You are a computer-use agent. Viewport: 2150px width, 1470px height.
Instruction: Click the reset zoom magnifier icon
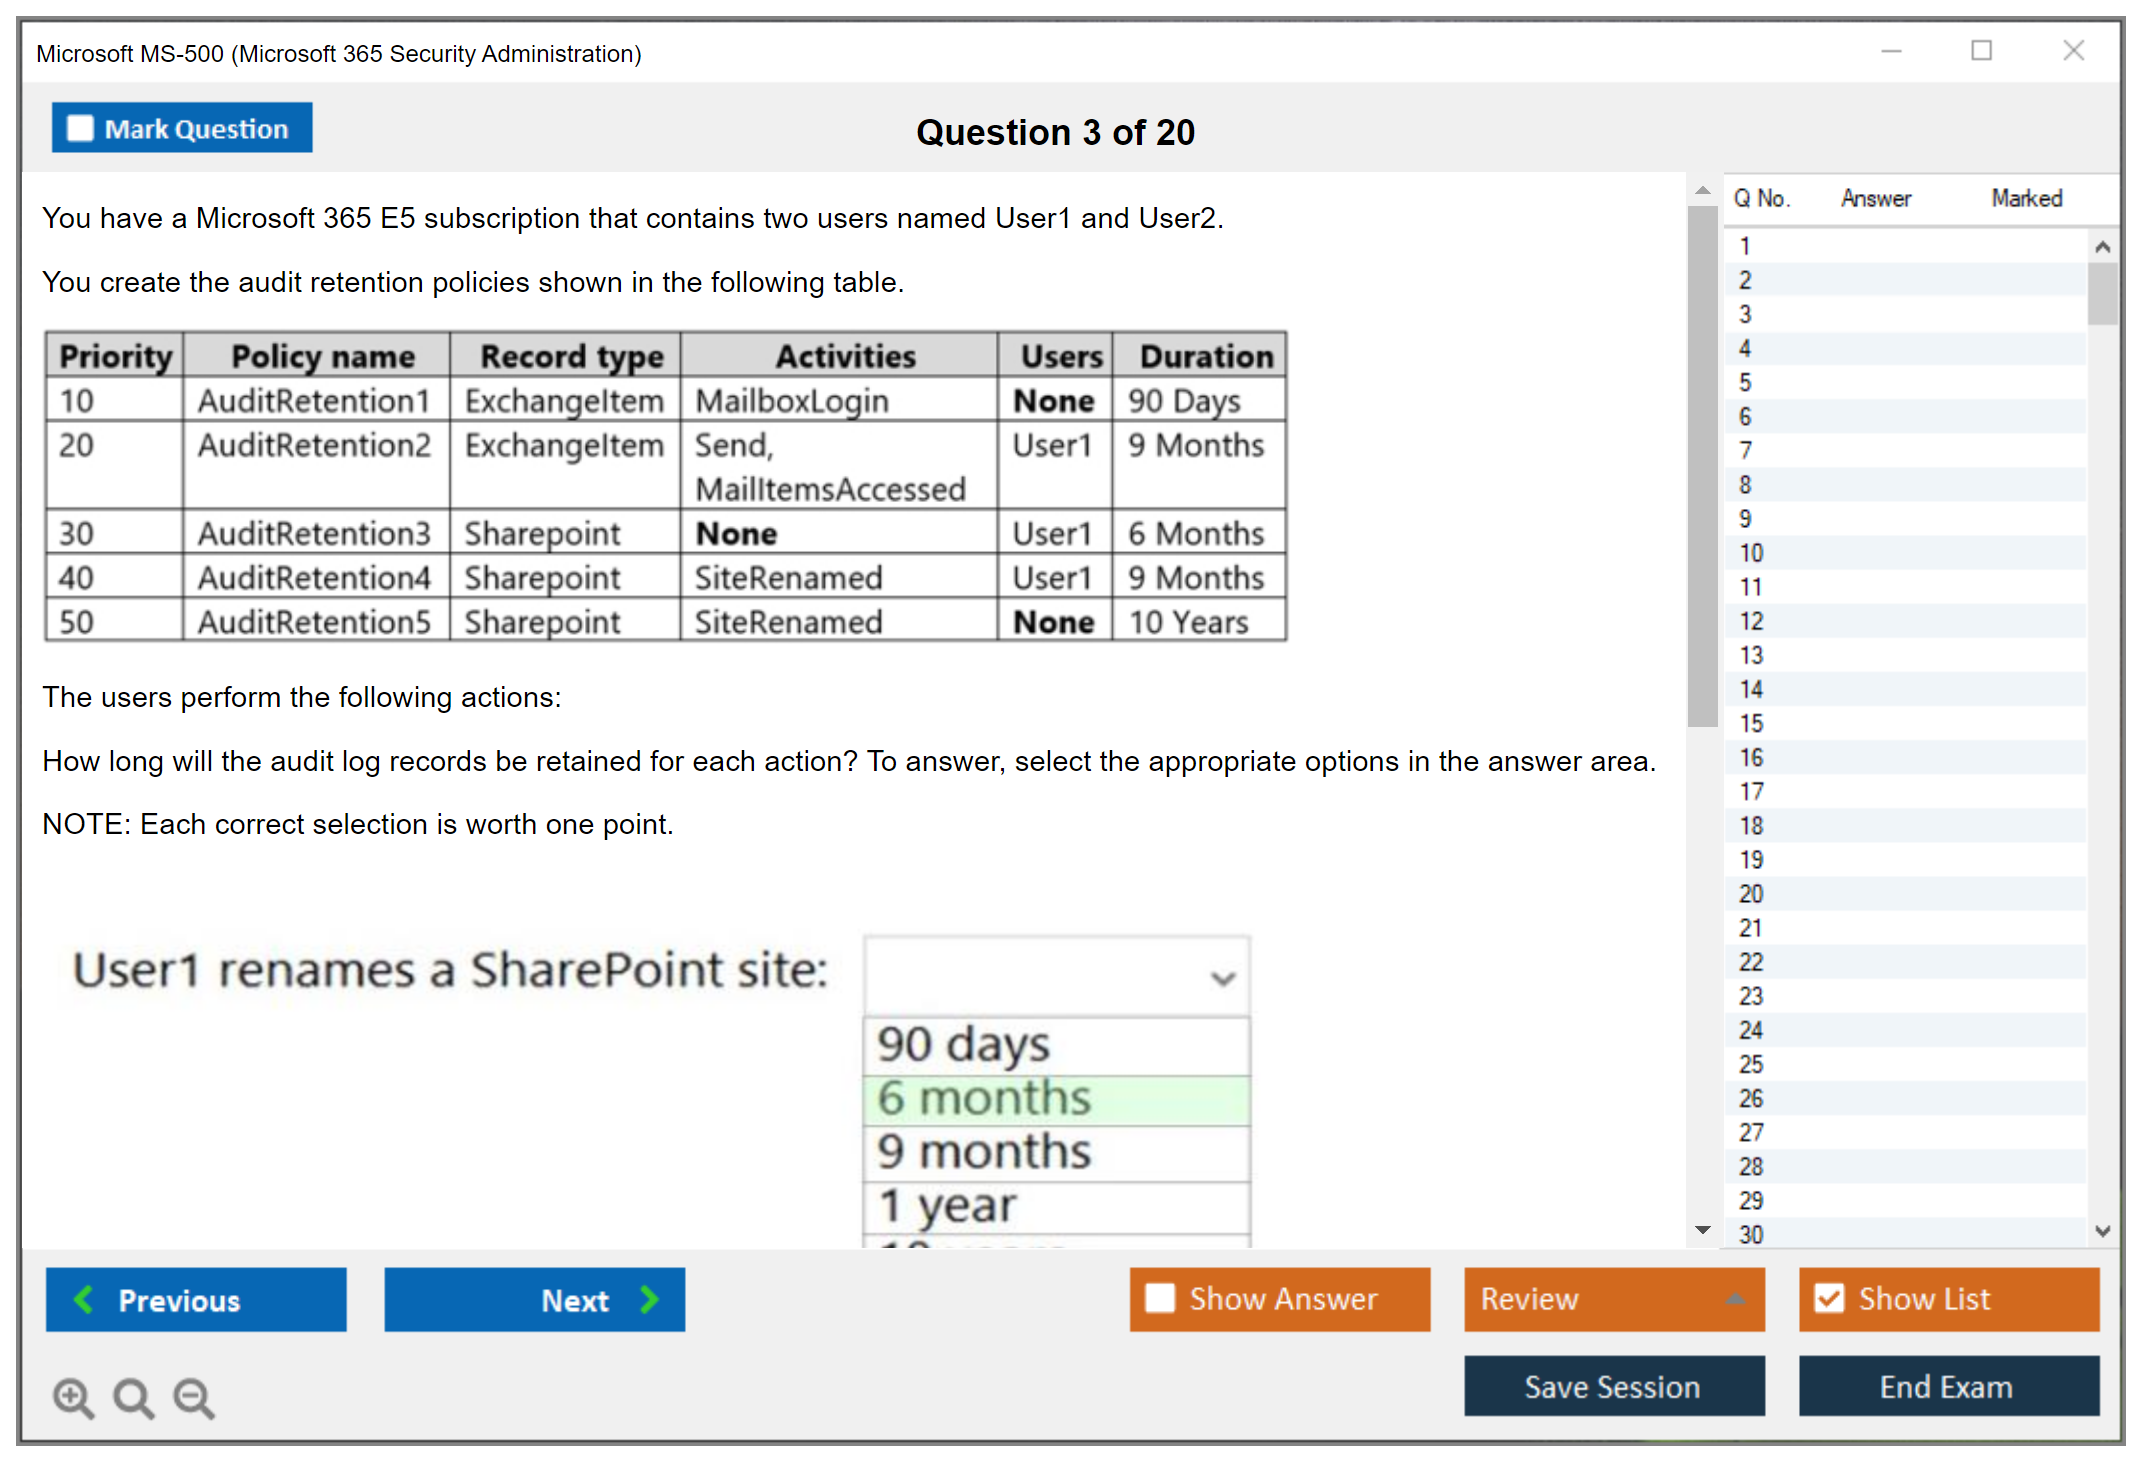click(x=133, y=1397)
